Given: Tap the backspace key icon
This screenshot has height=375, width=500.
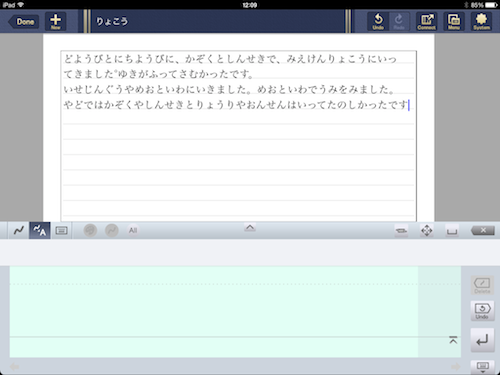Looking at the screenshot, I should (483, 230).
